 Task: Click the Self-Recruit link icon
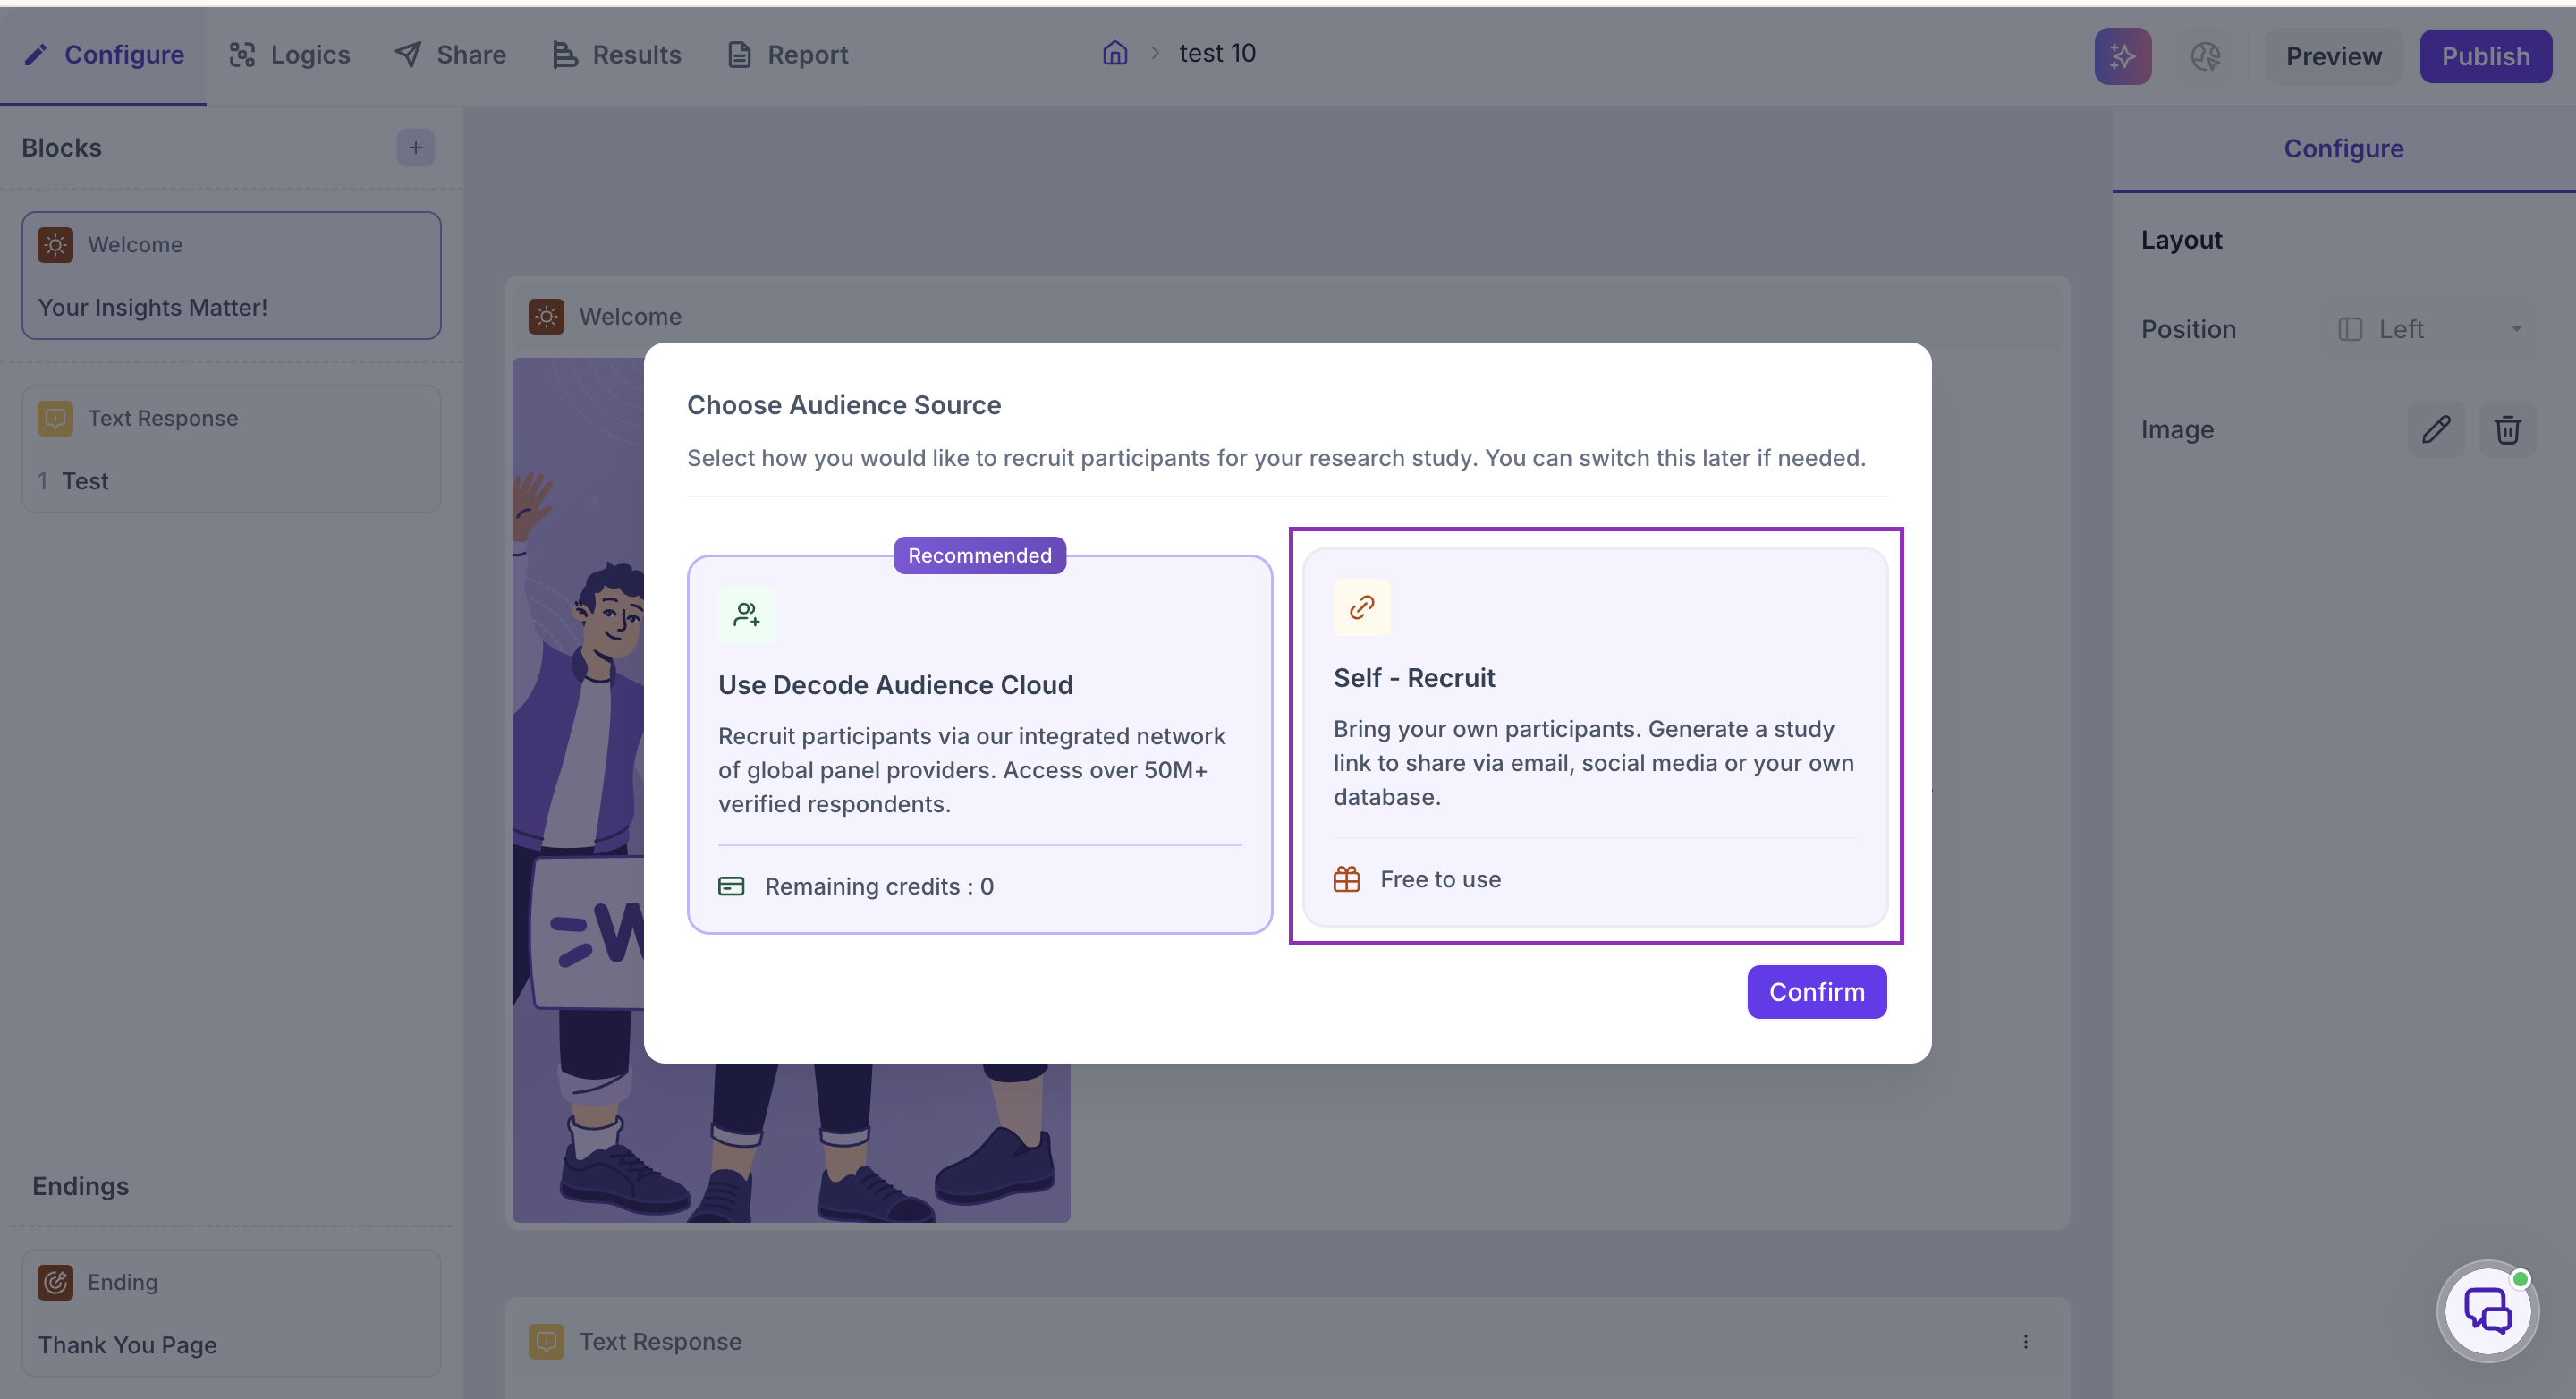click(x=1361, y=607)
